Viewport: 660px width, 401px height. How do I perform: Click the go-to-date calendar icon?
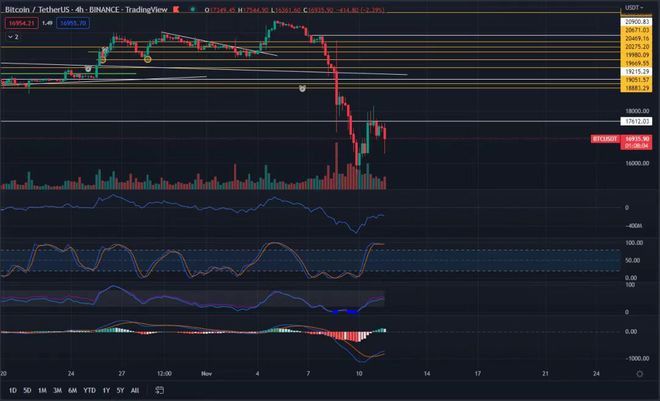[x=159, y=390]
